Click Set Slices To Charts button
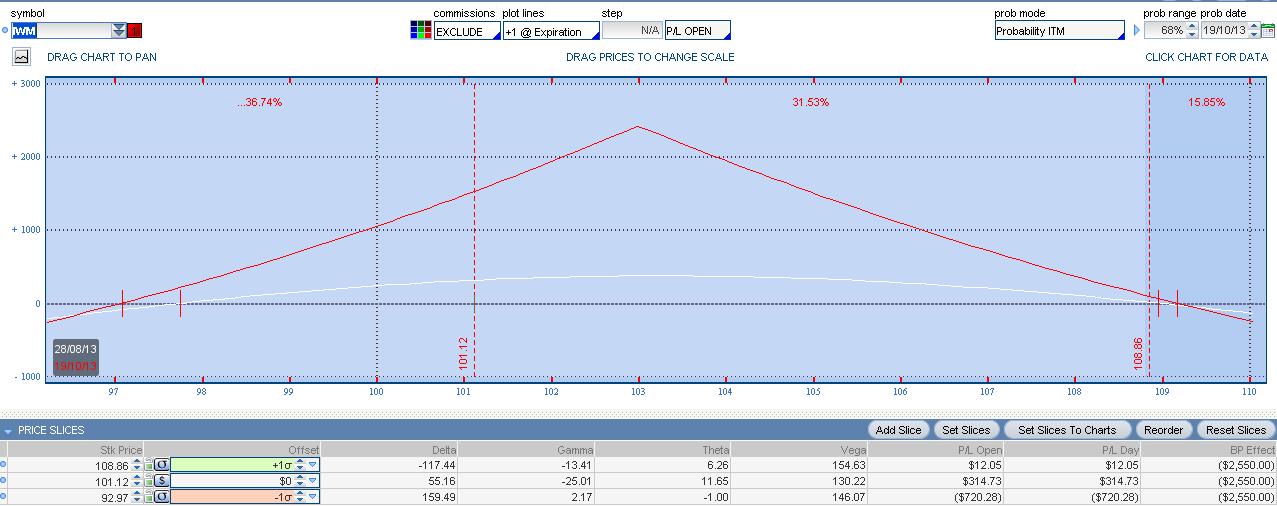The width and height of the screenshot is (1277, 506). (x=1066, y=430)
